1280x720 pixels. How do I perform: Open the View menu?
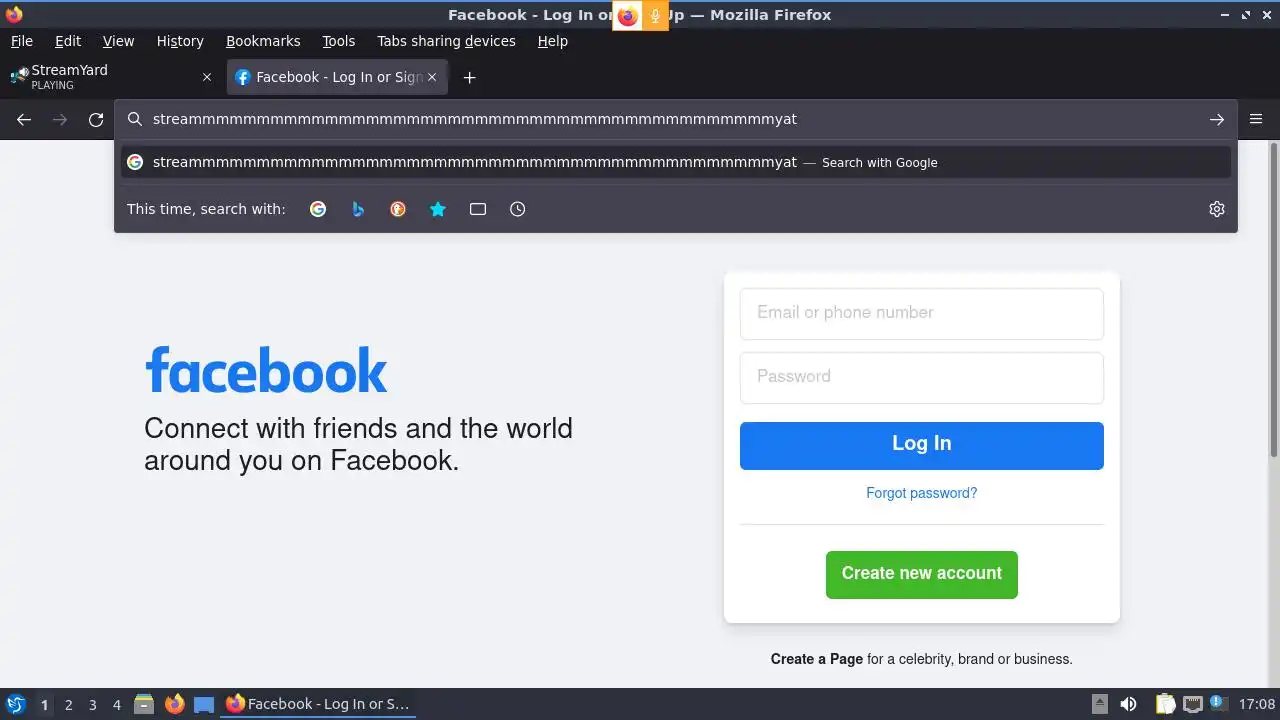pyautogui.click(x=118, y=41)
